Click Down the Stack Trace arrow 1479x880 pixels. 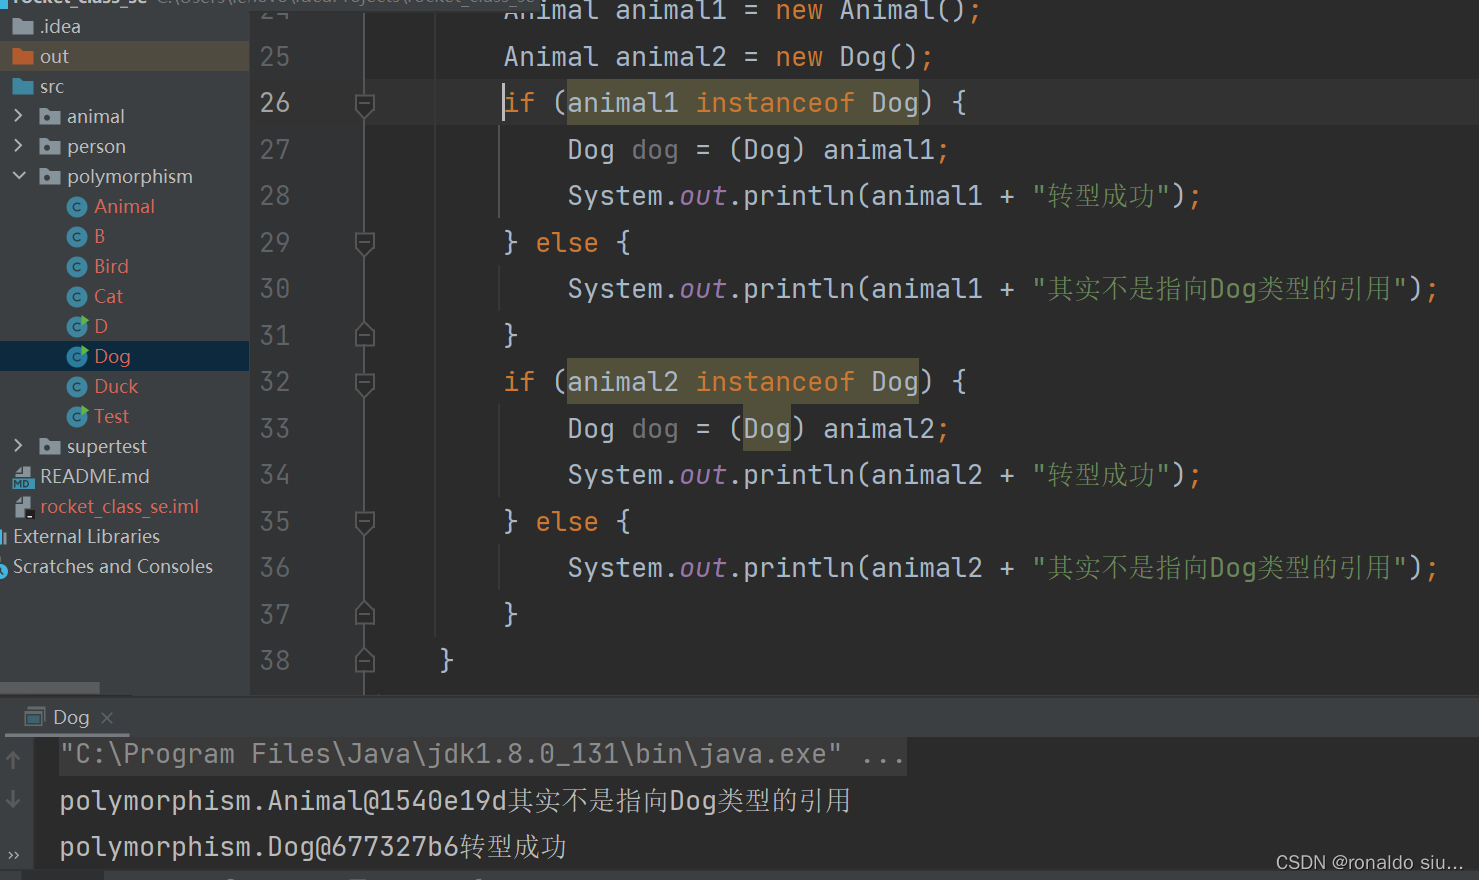(x=13, y=799)
